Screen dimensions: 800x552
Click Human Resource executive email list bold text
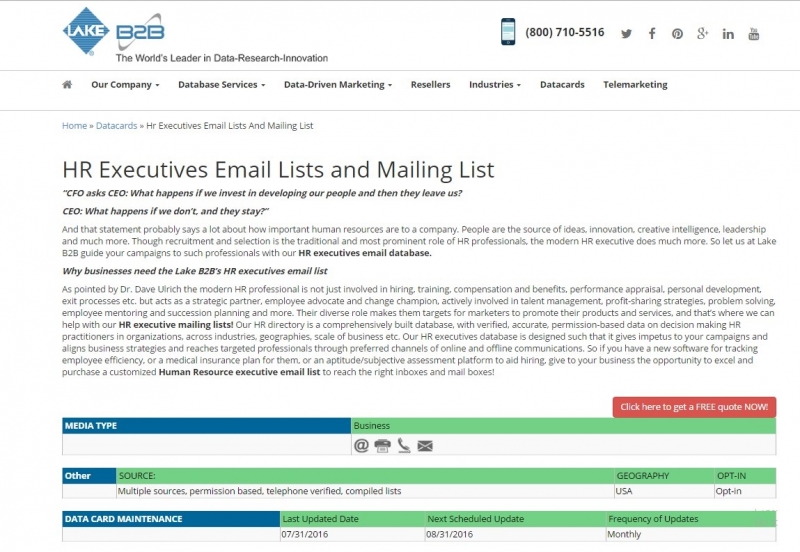[x=239, y=372]
